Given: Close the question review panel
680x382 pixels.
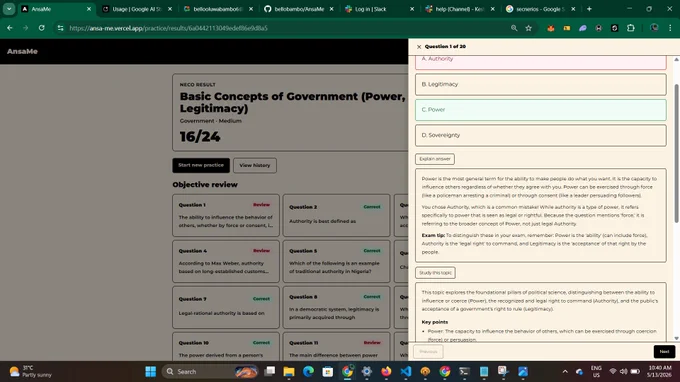Looking at the screenshot, I should point(419,46).
